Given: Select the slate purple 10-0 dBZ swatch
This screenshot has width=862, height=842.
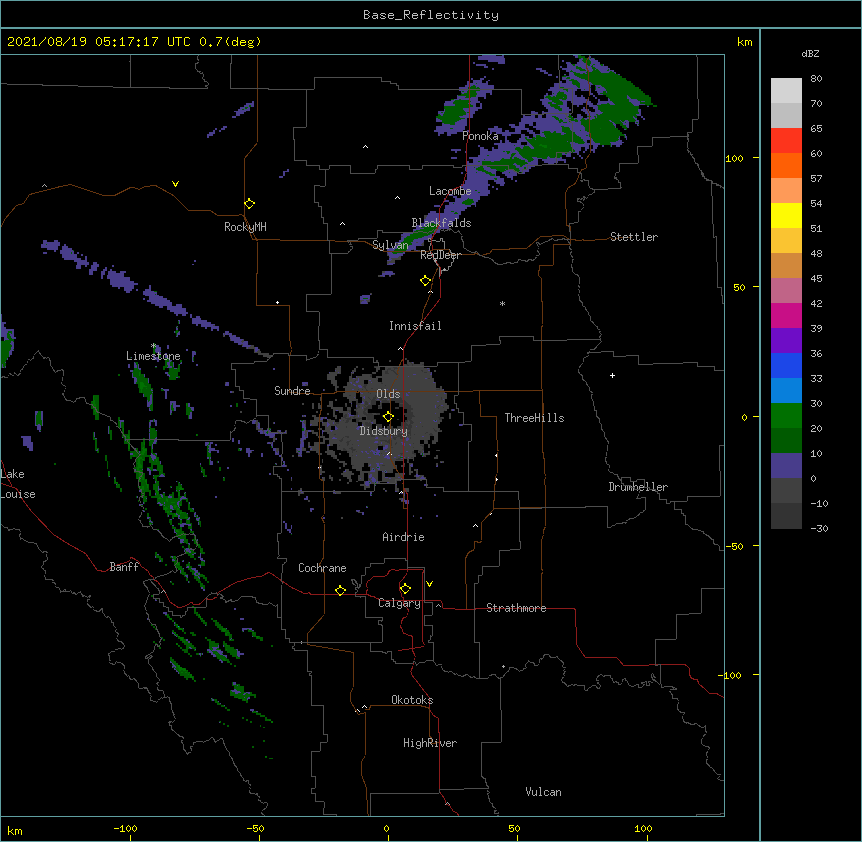Looking at the screenshot, I should (x=786, y=466).
